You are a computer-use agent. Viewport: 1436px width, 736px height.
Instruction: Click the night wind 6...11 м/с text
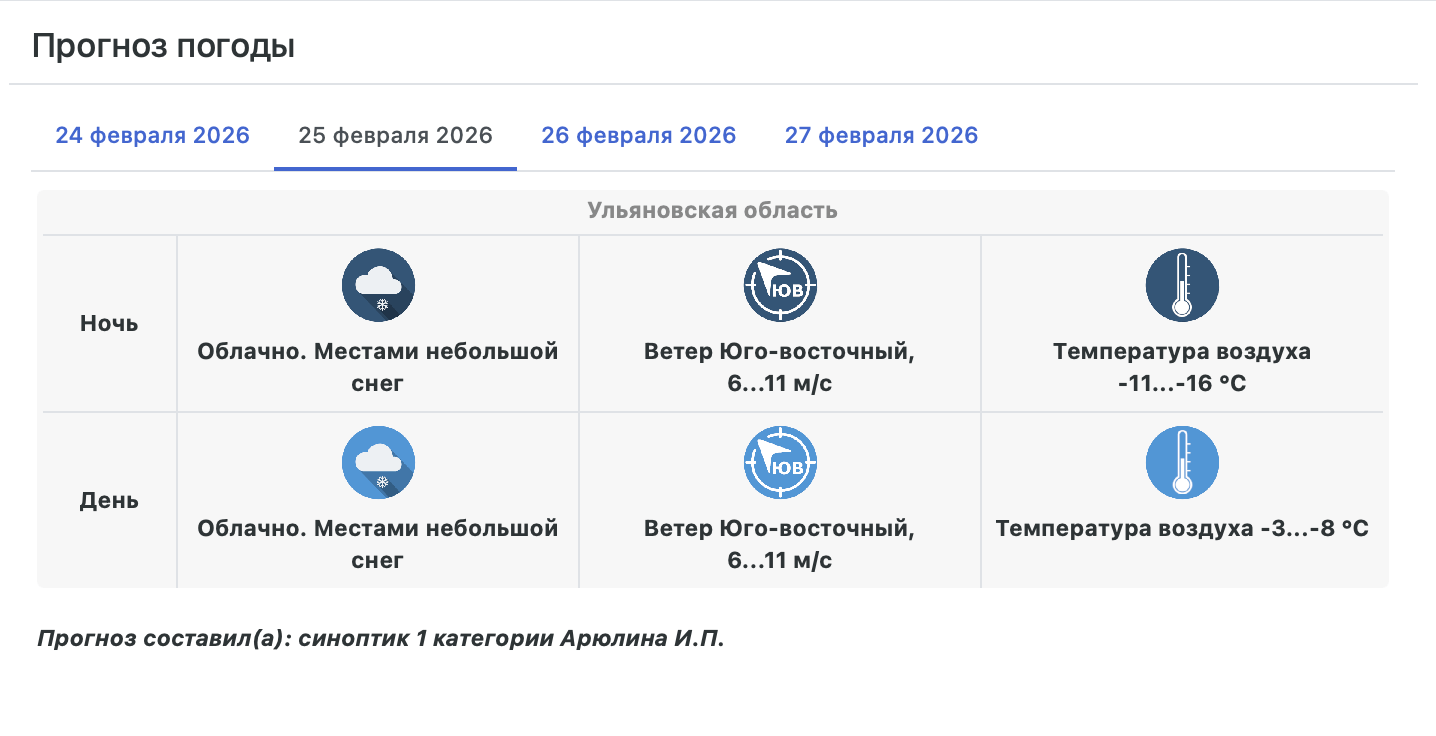pyautogui.click(x=780, y=384)
